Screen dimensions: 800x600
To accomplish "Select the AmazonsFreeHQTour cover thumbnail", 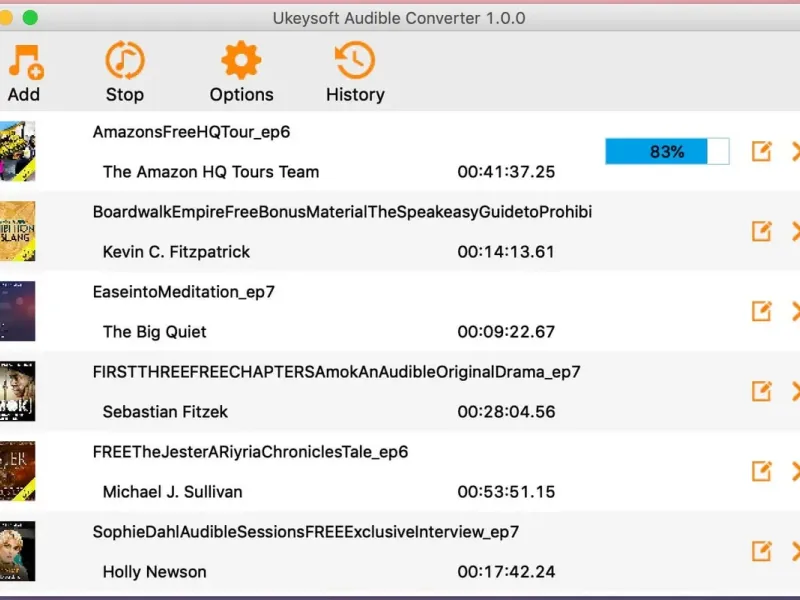I will coord(17,151).
